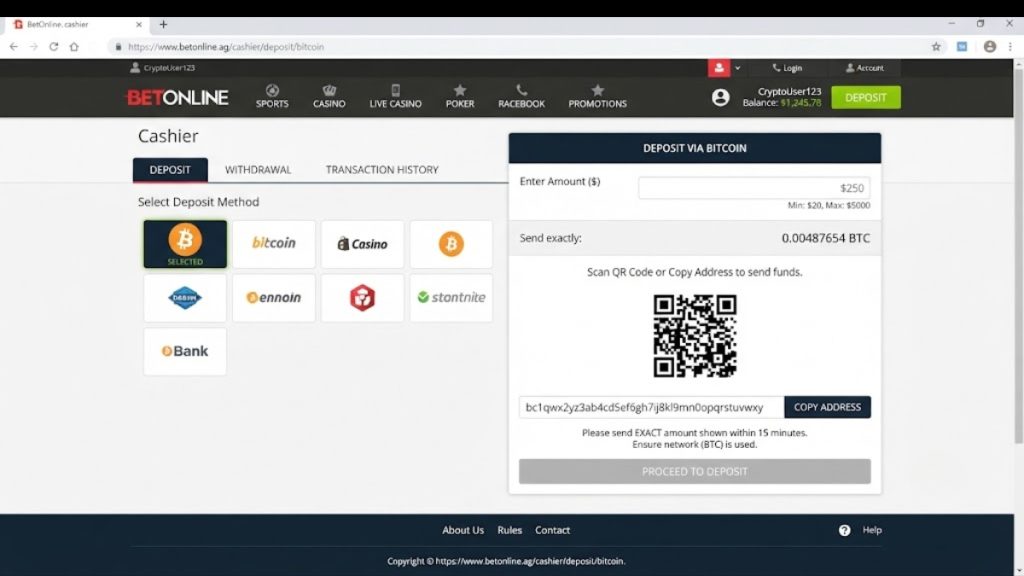
Task: Click the '0.00487654 BTC' amount
Action: coord(825,238)
